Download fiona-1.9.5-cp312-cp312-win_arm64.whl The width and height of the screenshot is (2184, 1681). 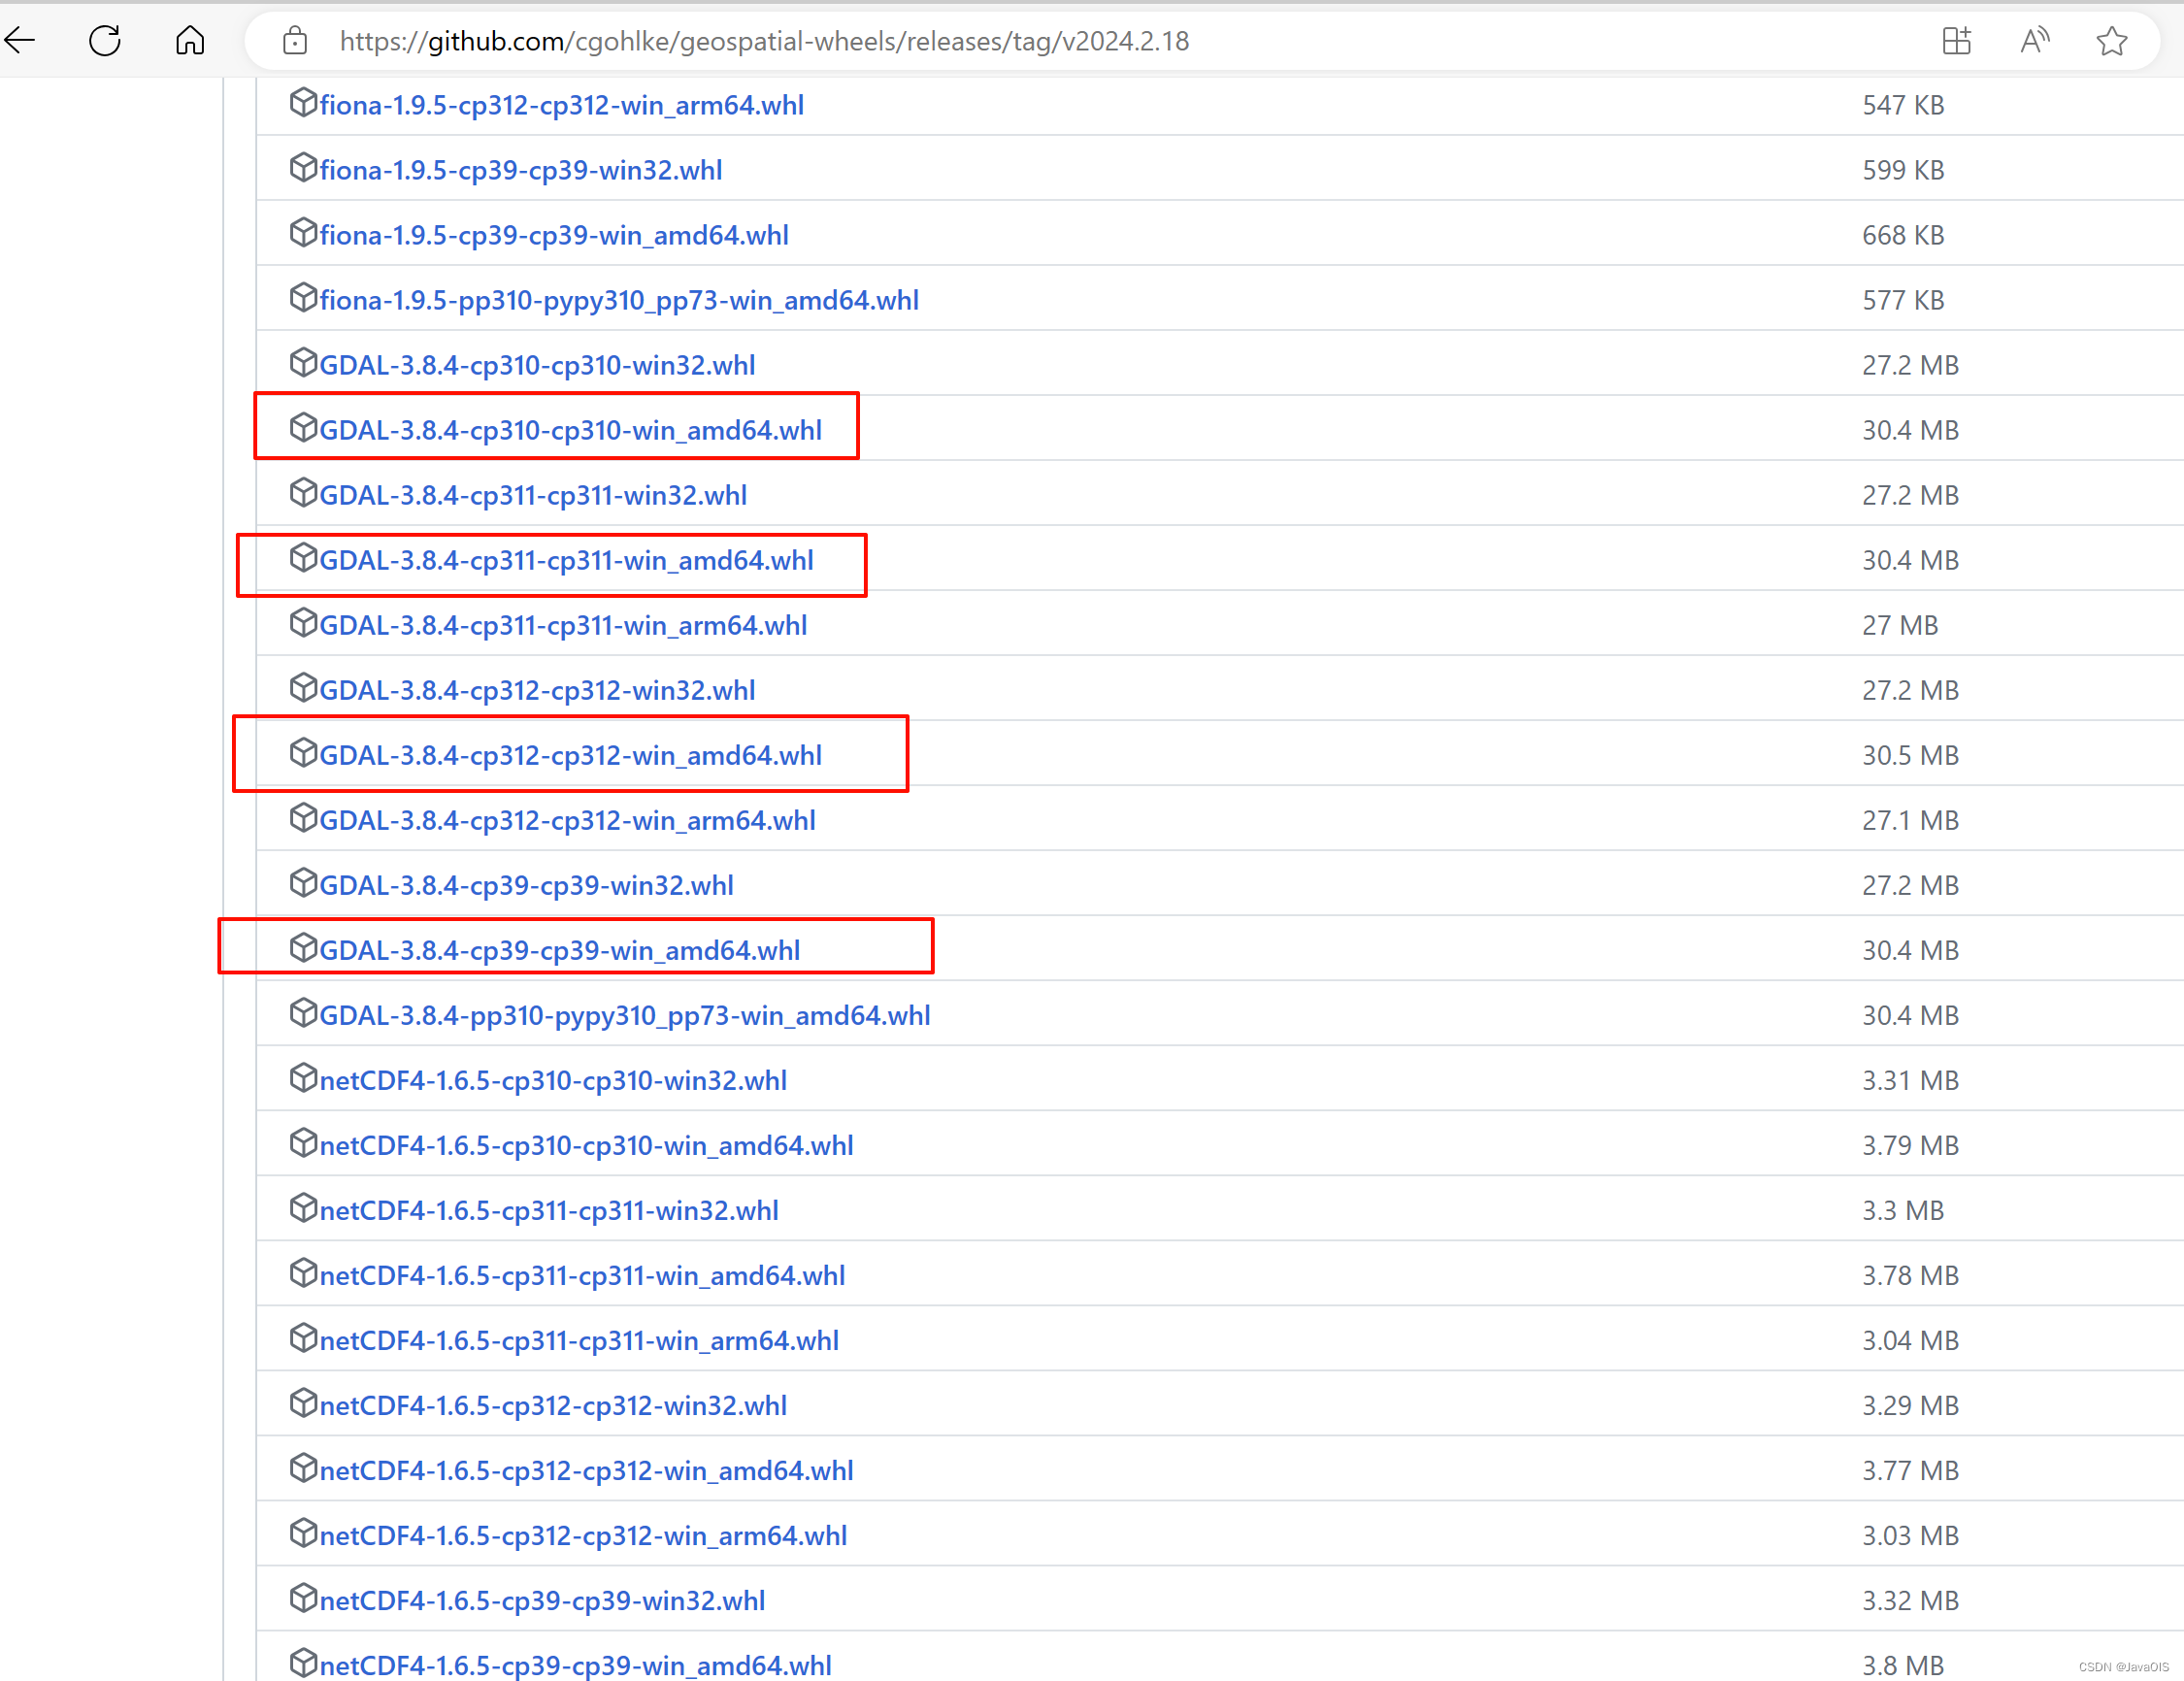click(x=561, y=105)
